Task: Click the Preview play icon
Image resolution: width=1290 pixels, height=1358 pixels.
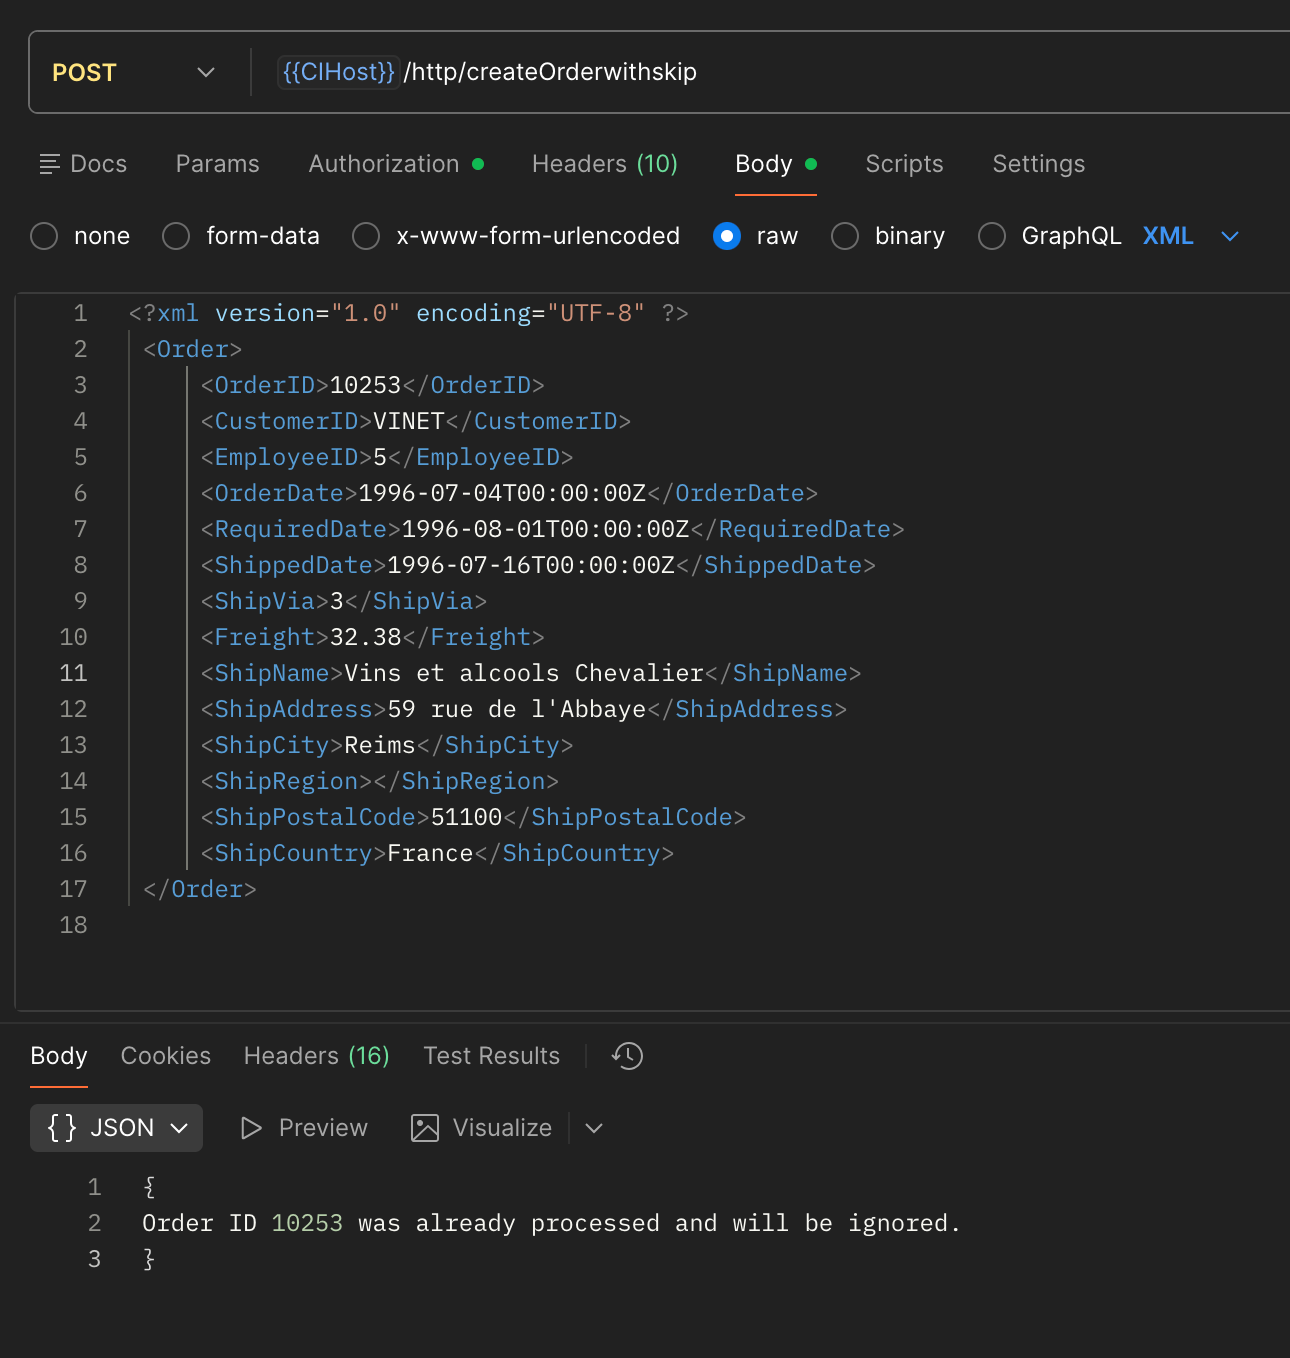Action: (x=250, y=1127)
